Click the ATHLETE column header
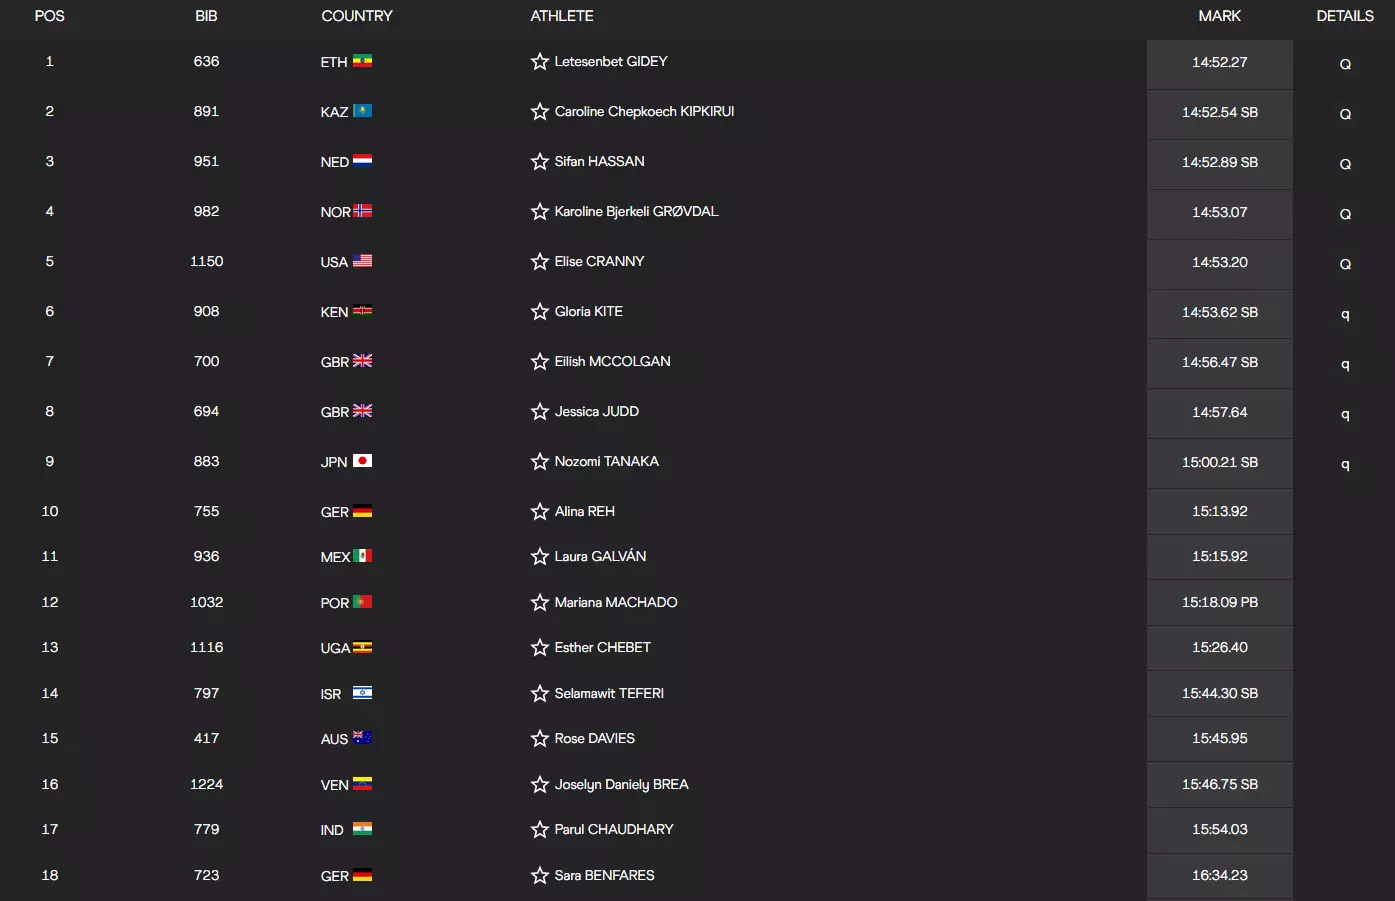This screenshot has width=1395, height=901. tap(562, 16)
